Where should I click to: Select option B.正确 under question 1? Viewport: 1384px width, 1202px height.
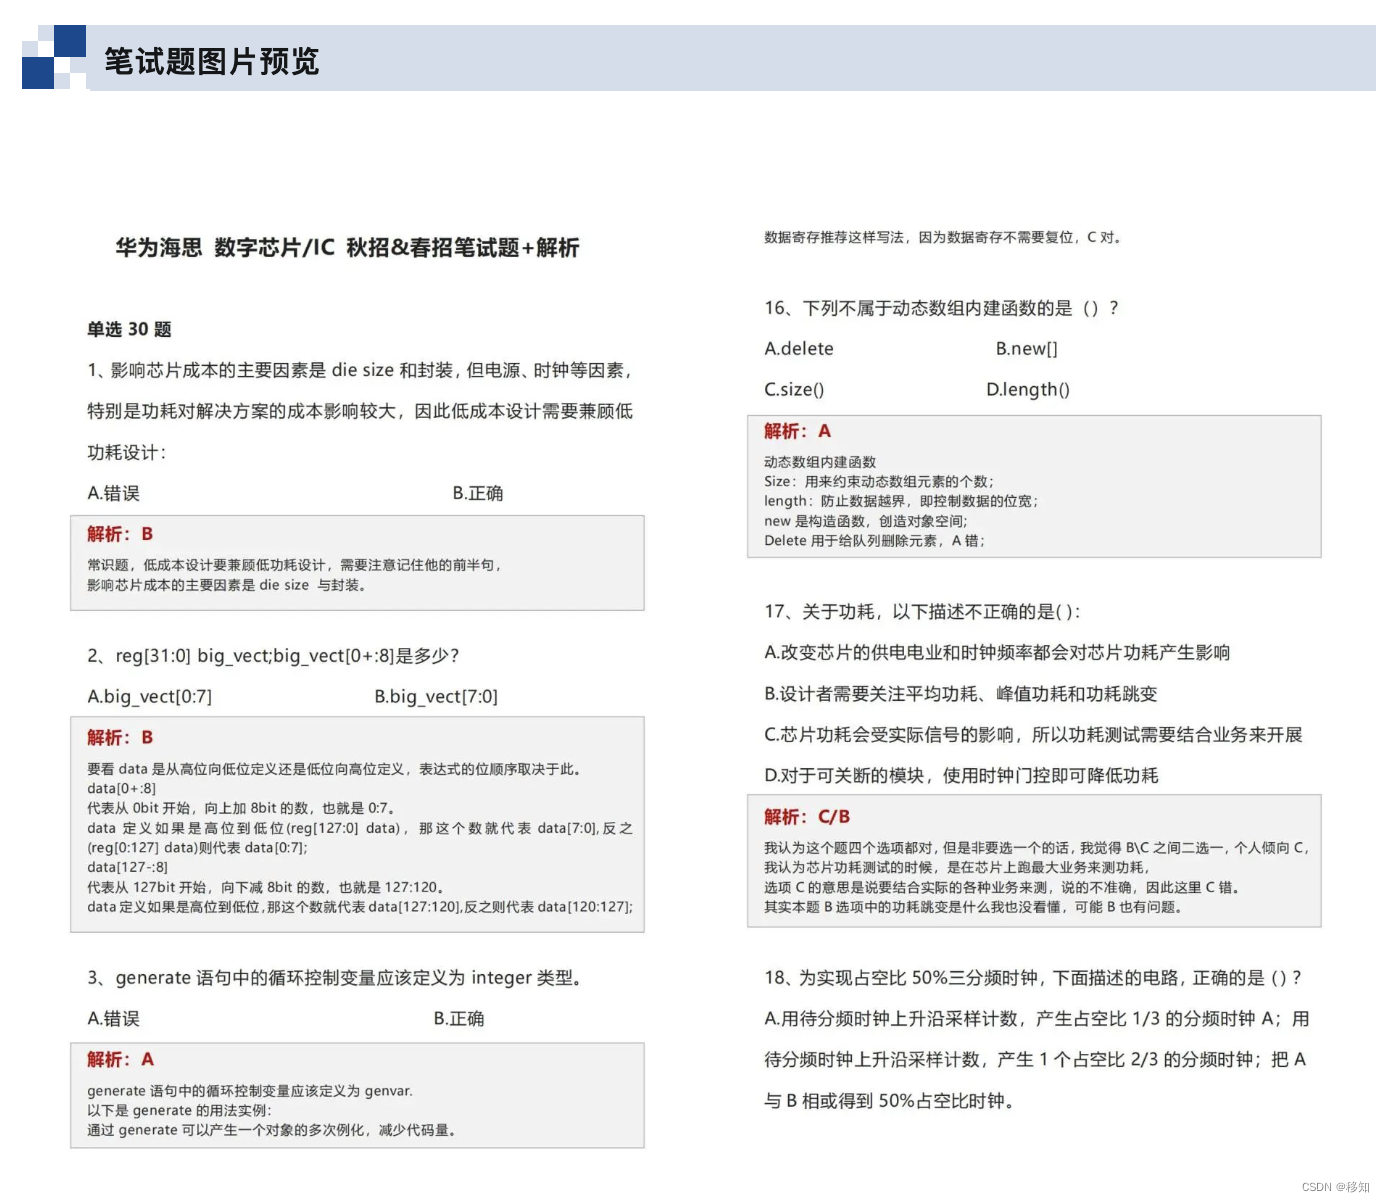pos(477,493)
